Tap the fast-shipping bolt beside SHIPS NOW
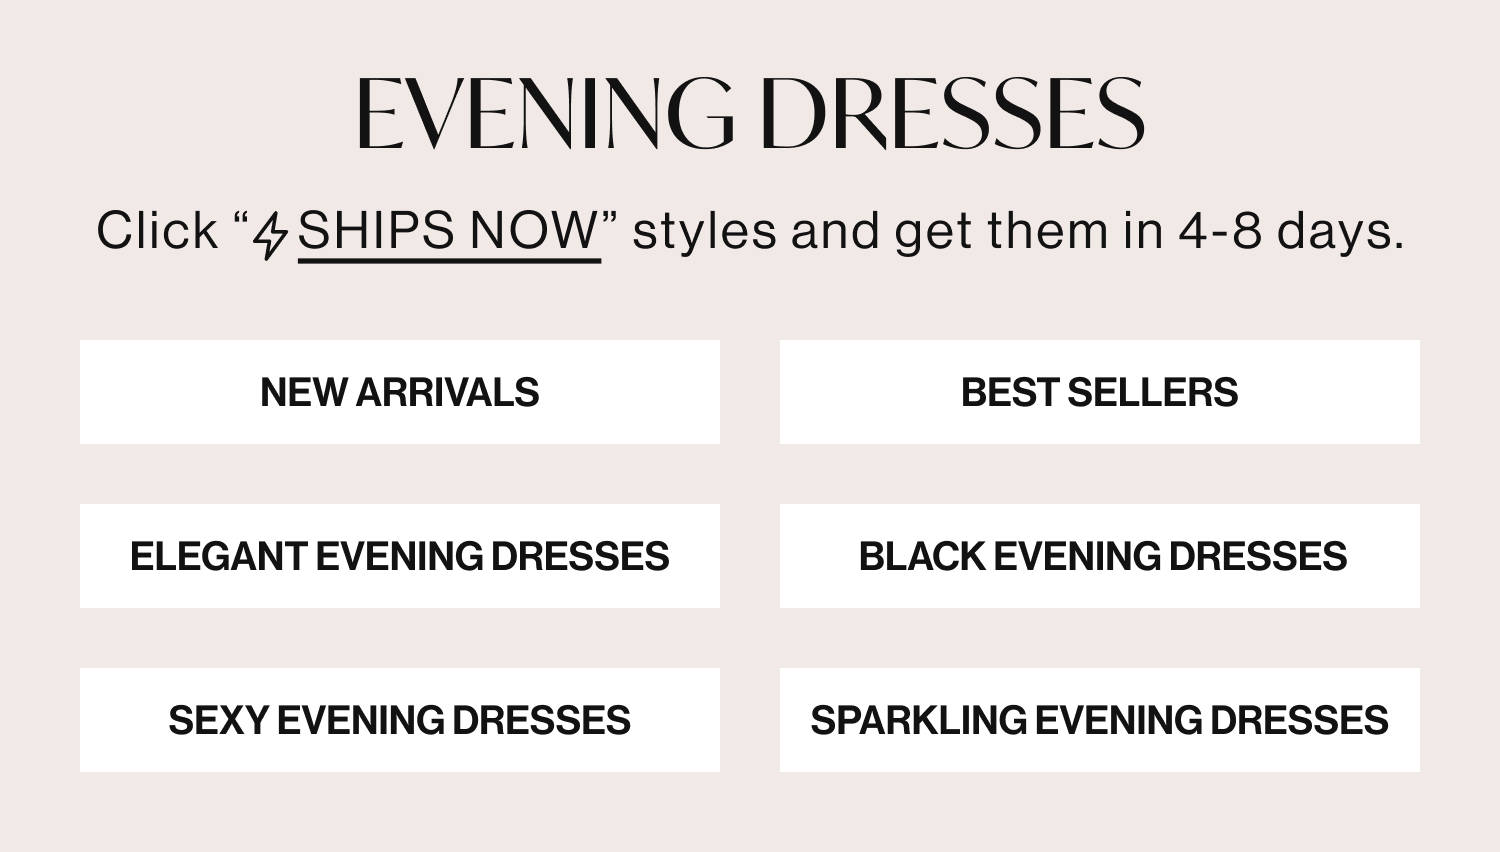Screen dimensions: 1500x852 click(270, 235)
